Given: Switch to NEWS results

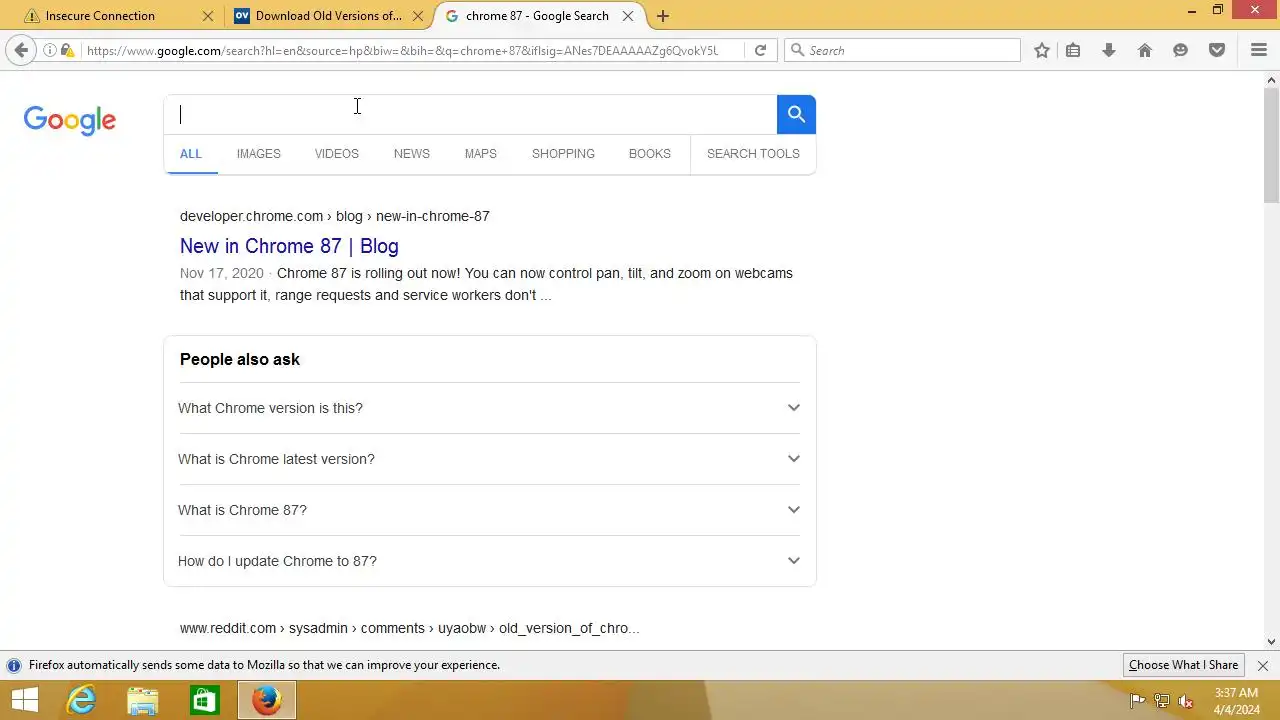Looking at the screenshot, I should pyautogui.click(x=412, y=154).
